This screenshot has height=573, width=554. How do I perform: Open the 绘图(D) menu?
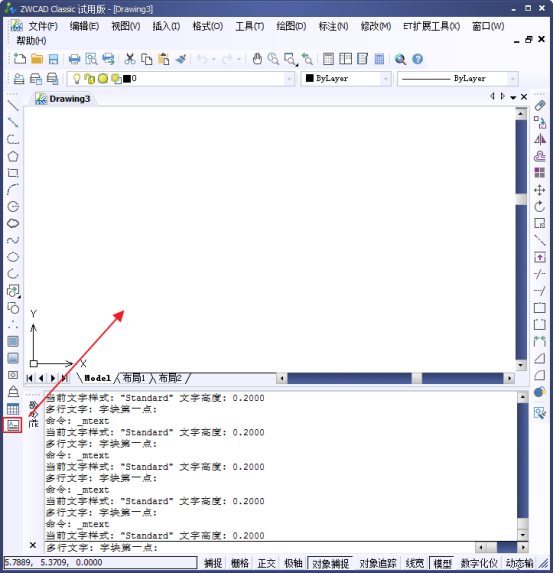(x=291, y=26)
